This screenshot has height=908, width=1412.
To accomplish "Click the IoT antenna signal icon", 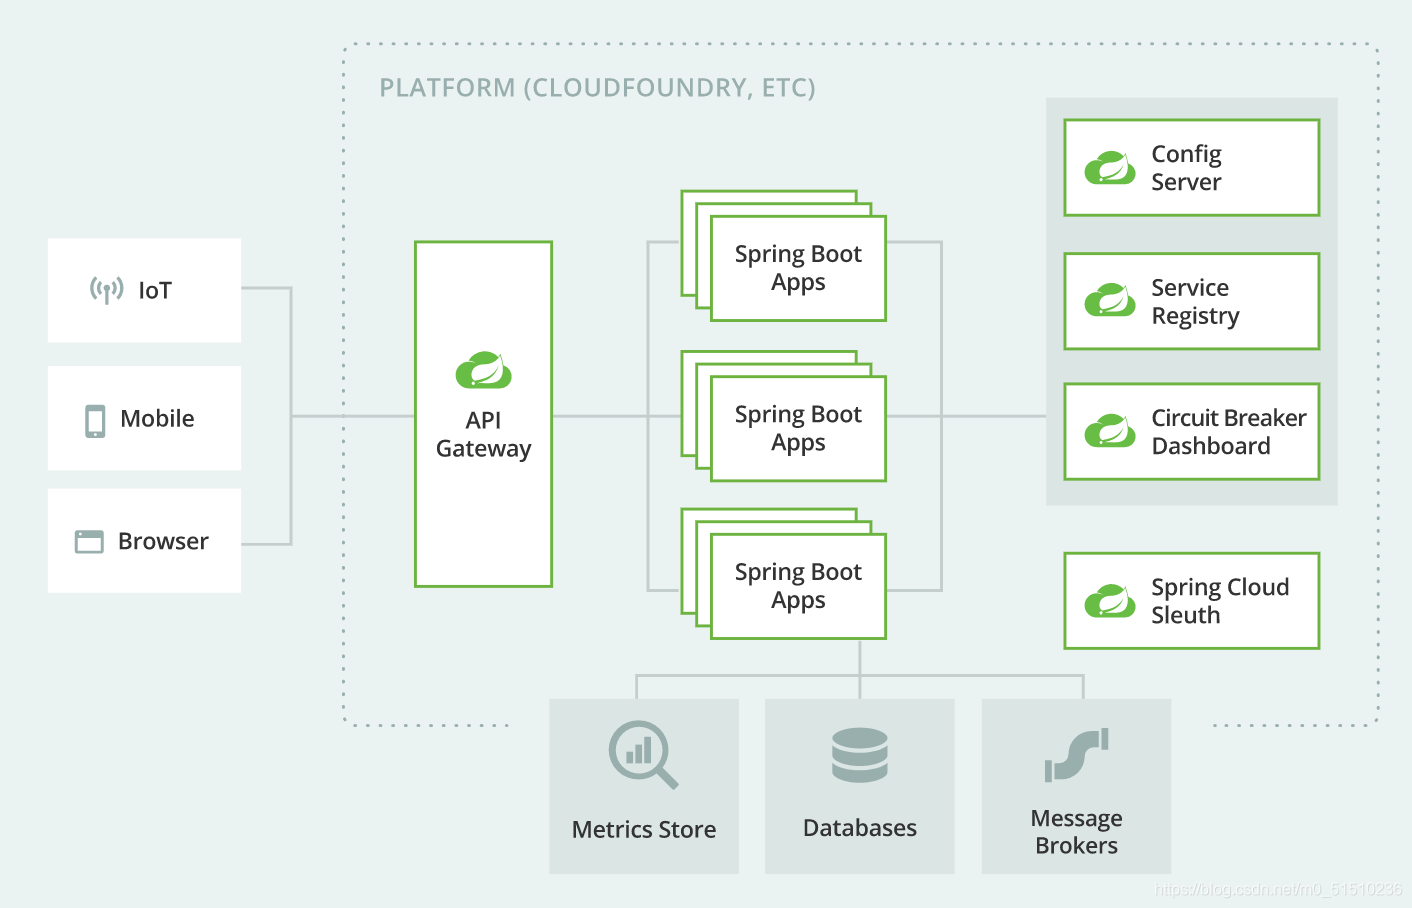I will tap(107, 290).
